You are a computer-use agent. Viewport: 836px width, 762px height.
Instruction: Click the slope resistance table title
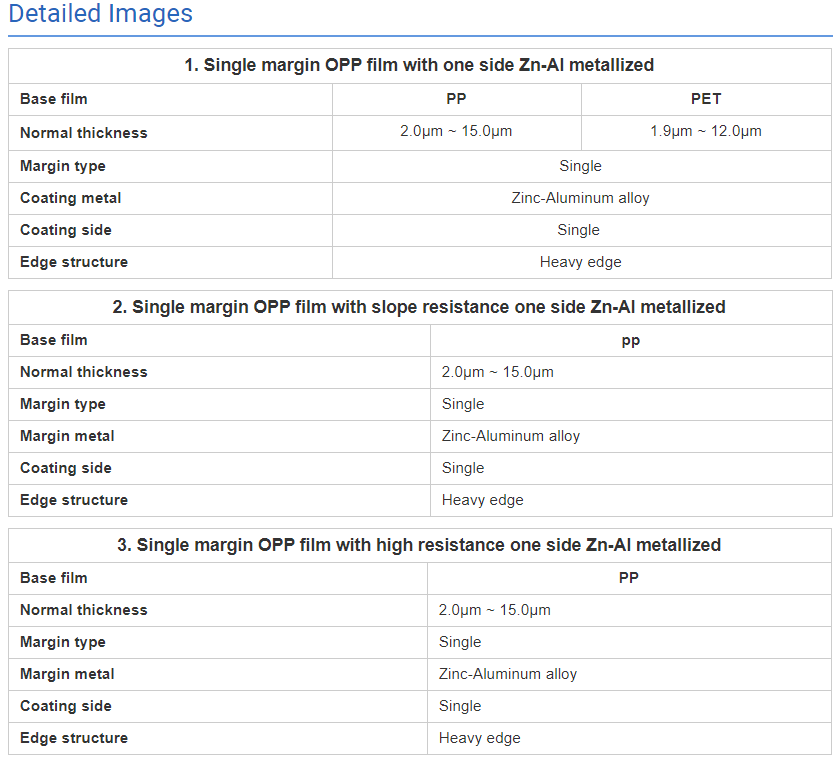coord(419,307)
